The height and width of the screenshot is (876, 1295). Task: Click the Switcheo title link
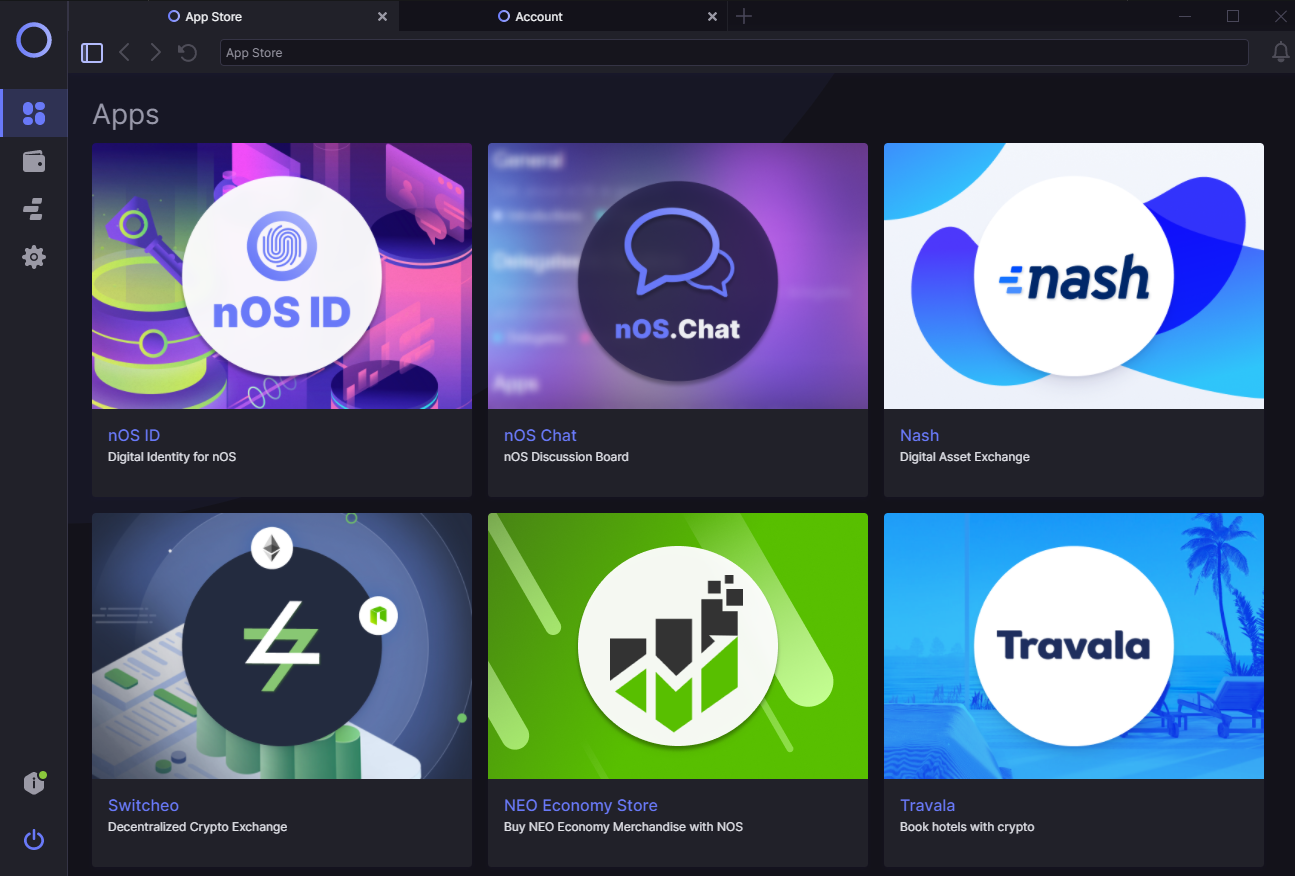click(143, 805)
